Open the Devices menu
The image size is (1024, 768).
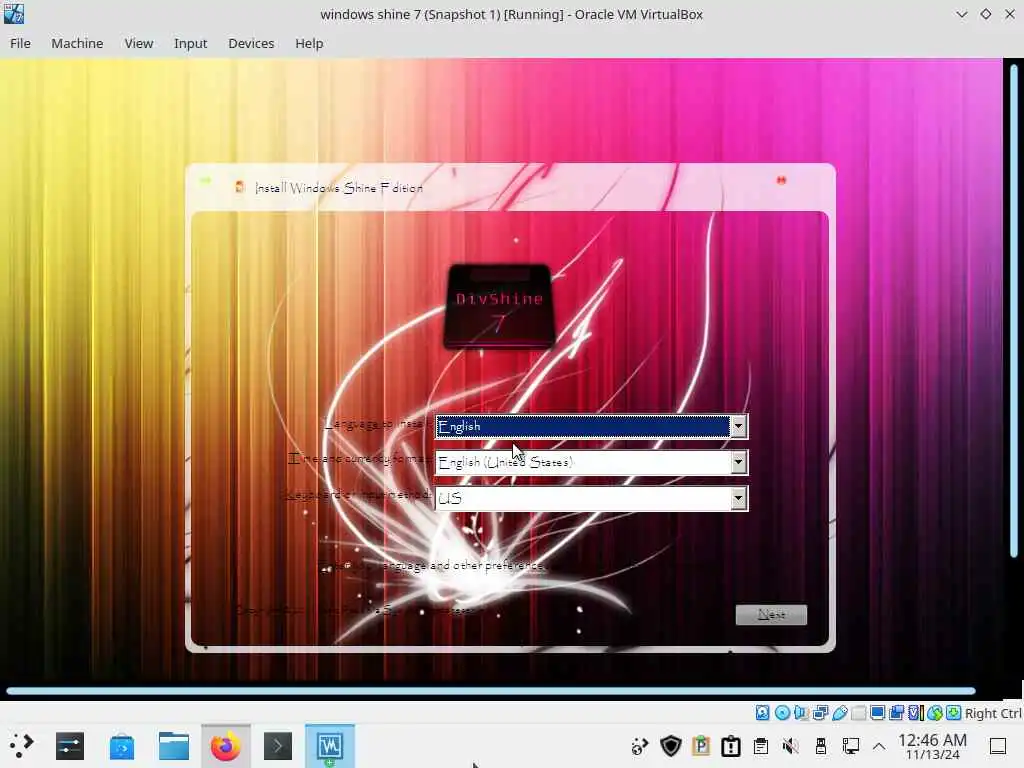[x=251, y=43]
